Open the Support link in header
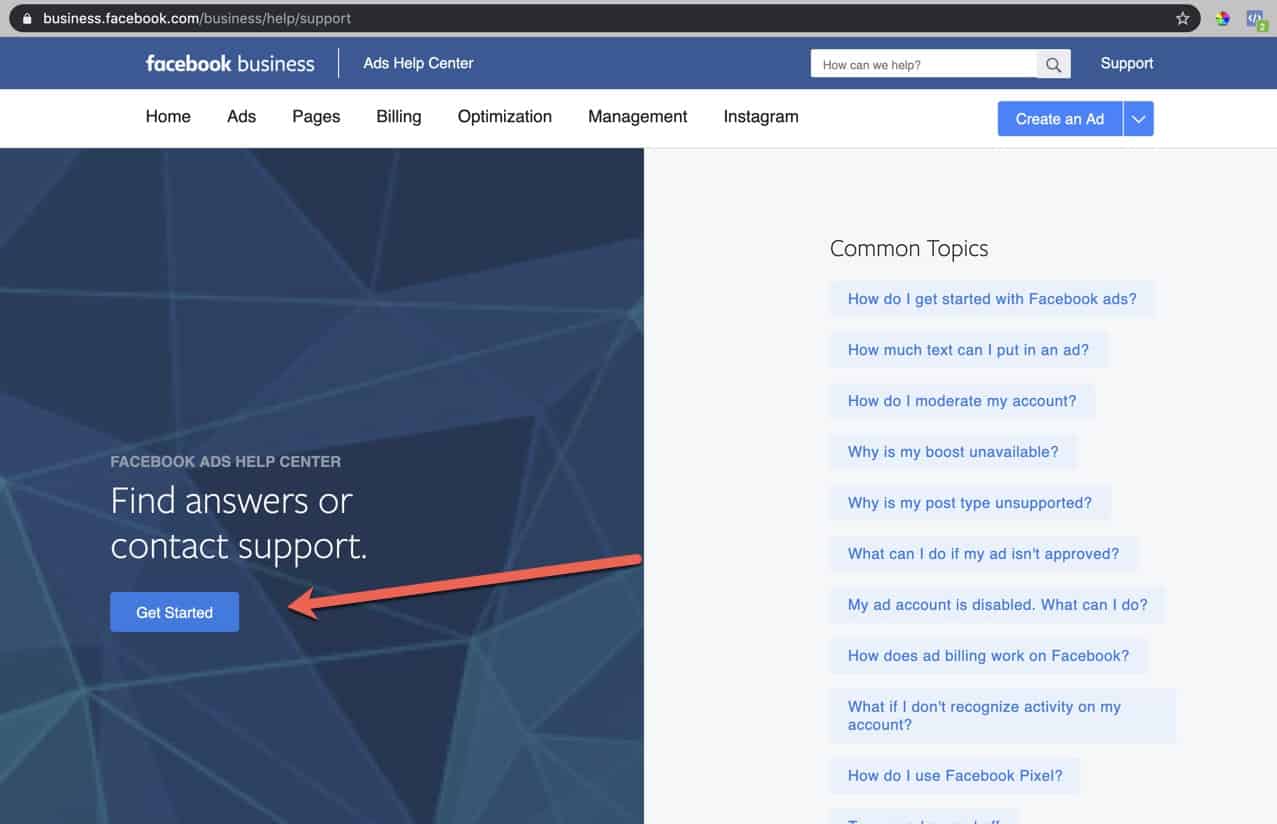 coord(1126,64)
